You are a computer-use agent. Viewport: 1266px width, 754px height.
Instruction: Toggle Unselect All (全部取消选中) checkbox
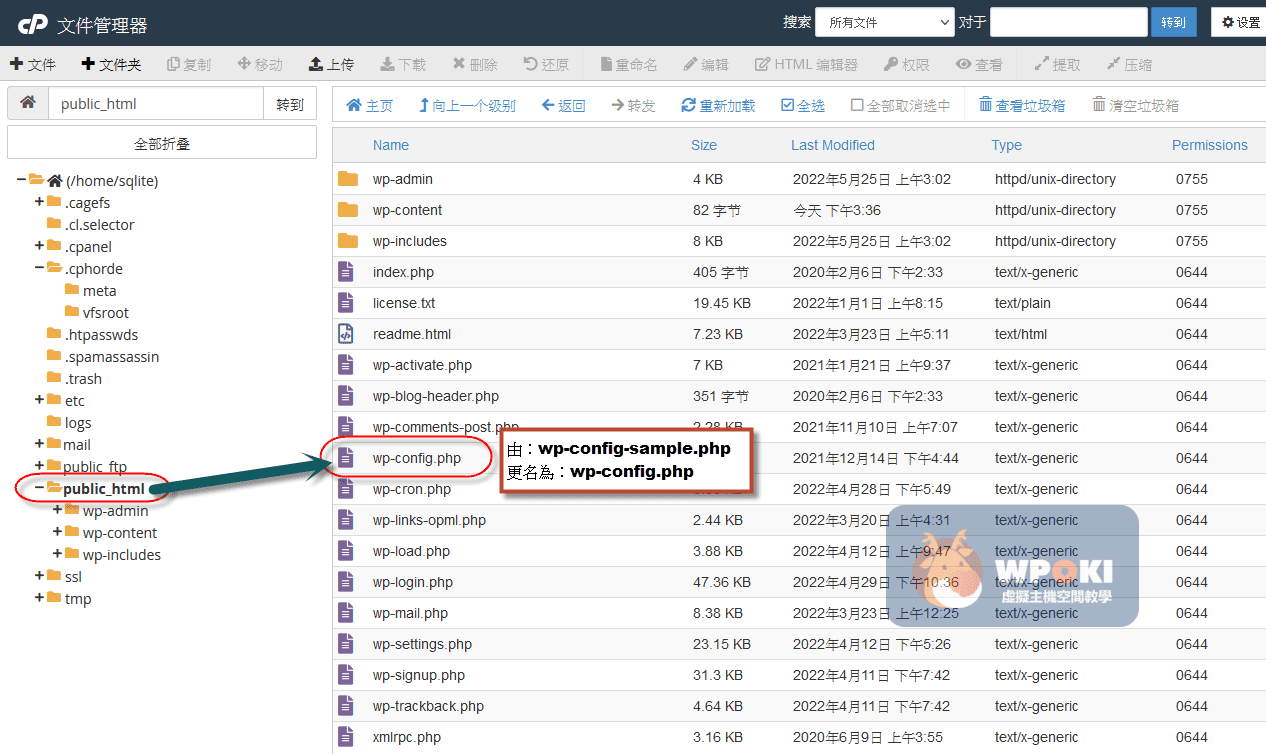[857, 105]
